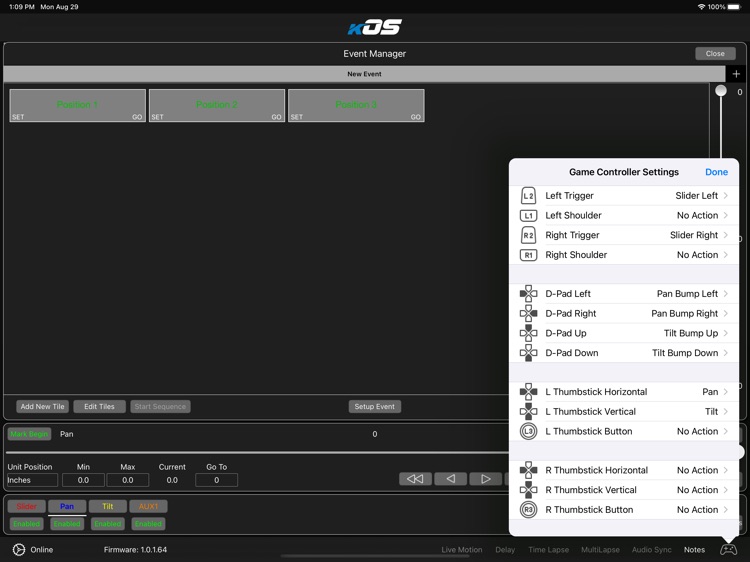Screen dimensions: 750x562
Task: Click the D-Pad Left icon
Action: (528, 294)
